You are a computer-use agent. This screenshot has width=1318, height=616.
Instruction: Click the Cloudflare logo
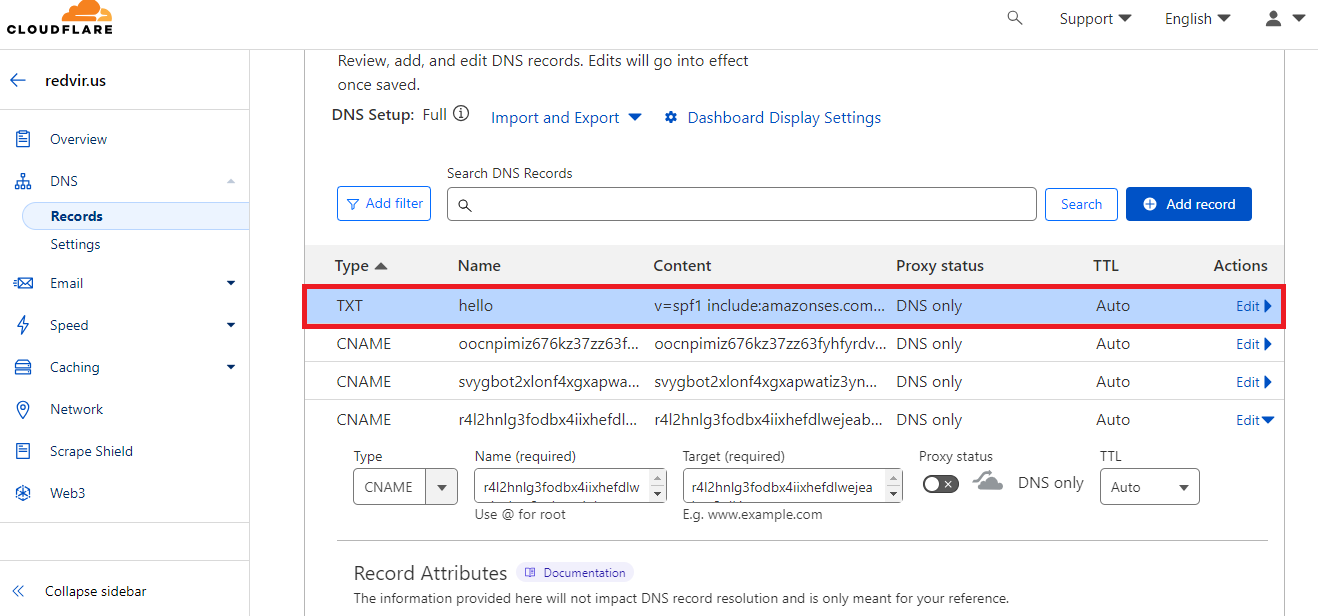click(60, 18)
